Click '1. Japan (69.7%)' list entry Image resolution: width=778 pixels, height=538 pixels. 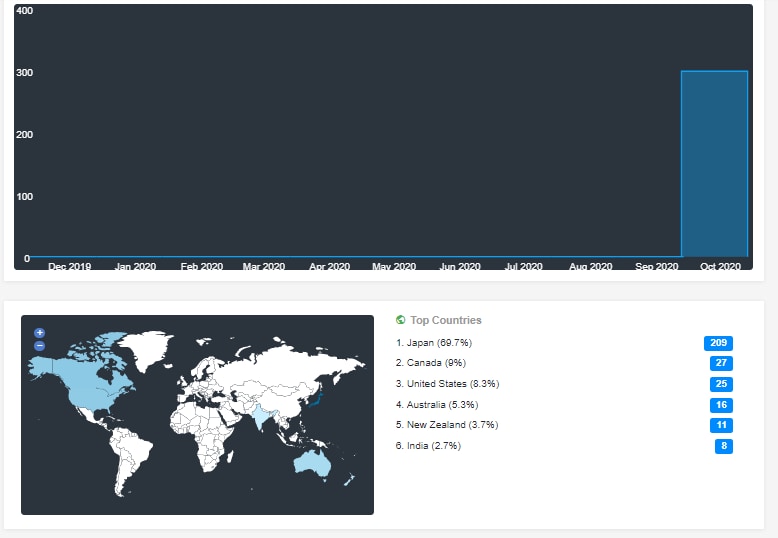click(434, 342)
